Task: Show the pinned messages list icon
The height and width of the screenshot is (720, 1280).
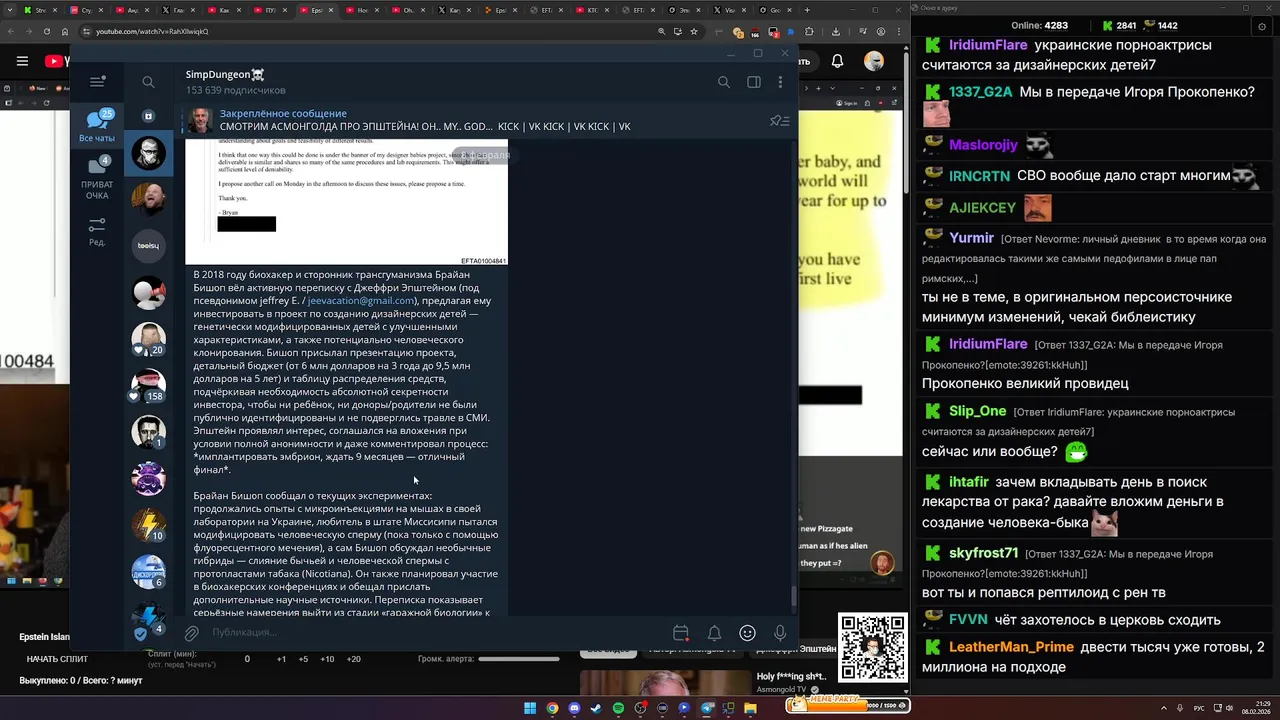Action: tap(779, 121)
